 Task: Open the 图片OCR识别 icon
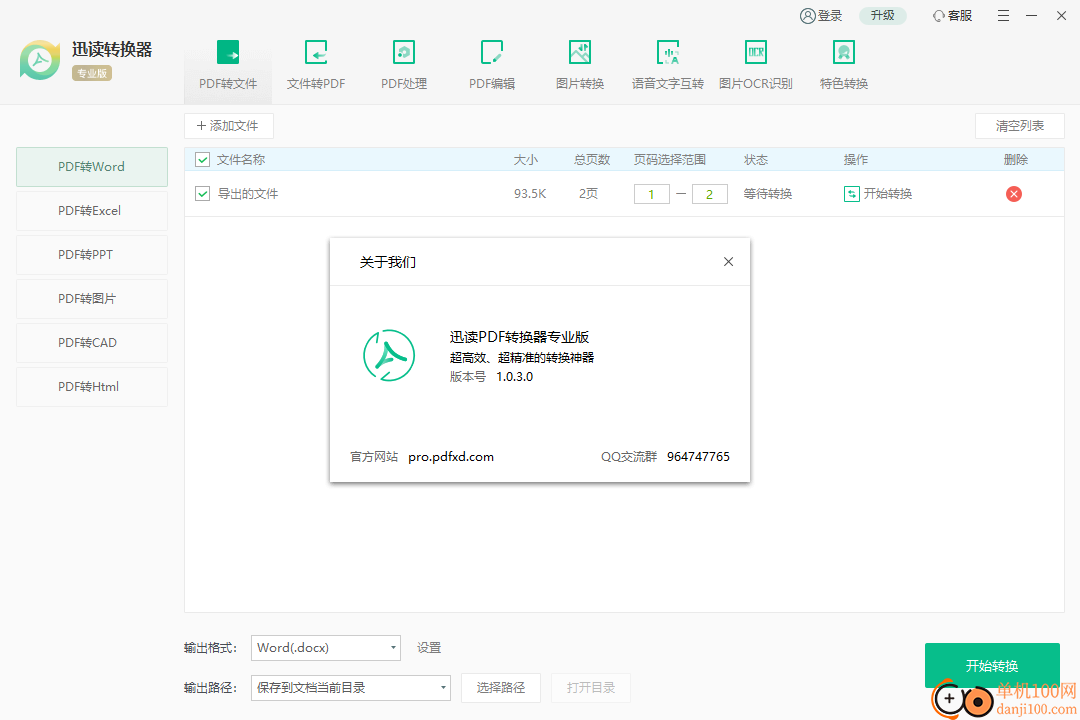point(756,52)
